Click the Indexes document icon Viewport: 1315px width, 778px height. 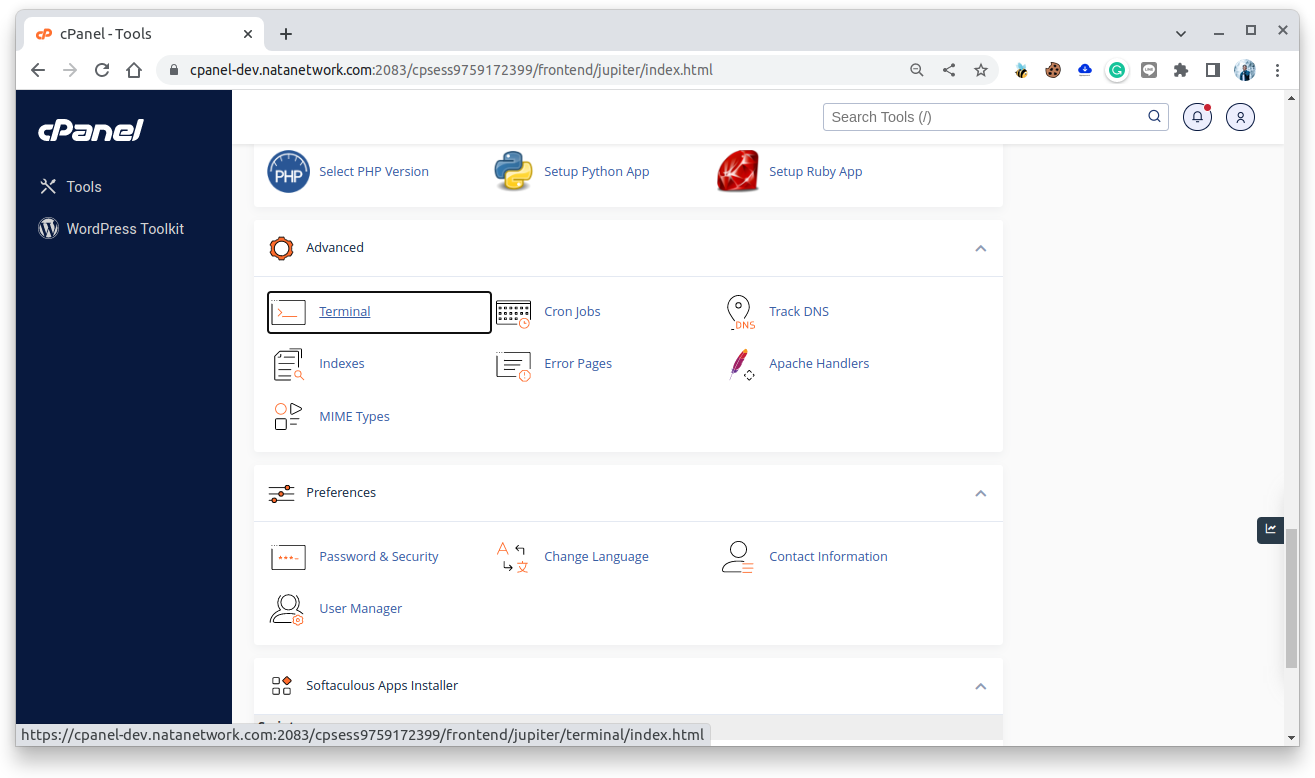[x=288, y=365]
